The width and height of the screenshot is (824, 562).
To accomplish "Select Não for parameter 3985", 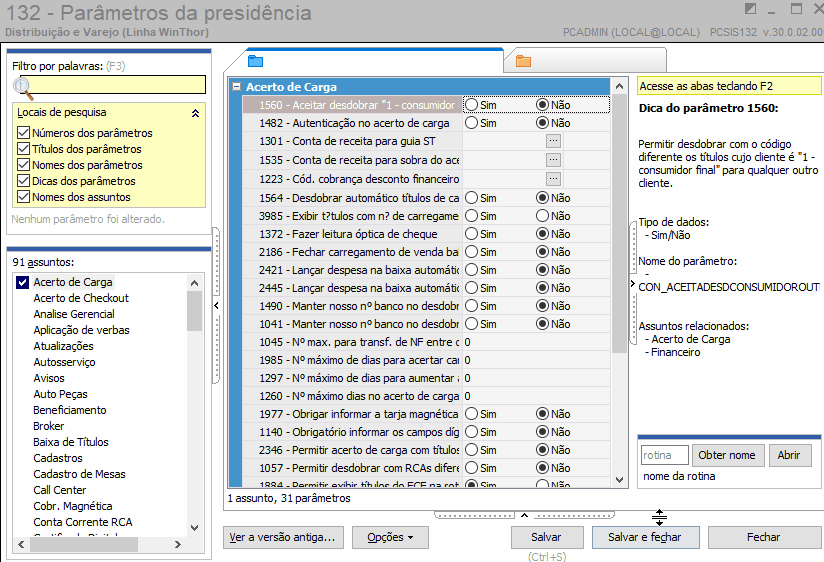I will point(542,216).
